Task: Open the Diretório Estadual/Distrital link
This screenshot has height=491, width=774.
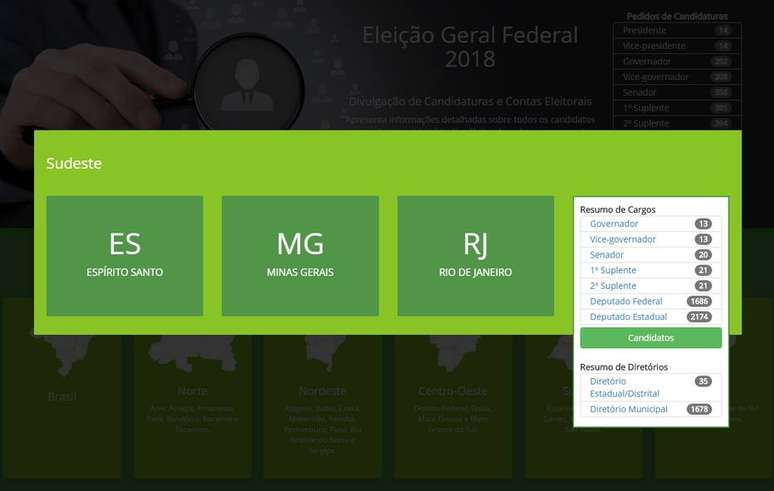Action: coord(624,387)
